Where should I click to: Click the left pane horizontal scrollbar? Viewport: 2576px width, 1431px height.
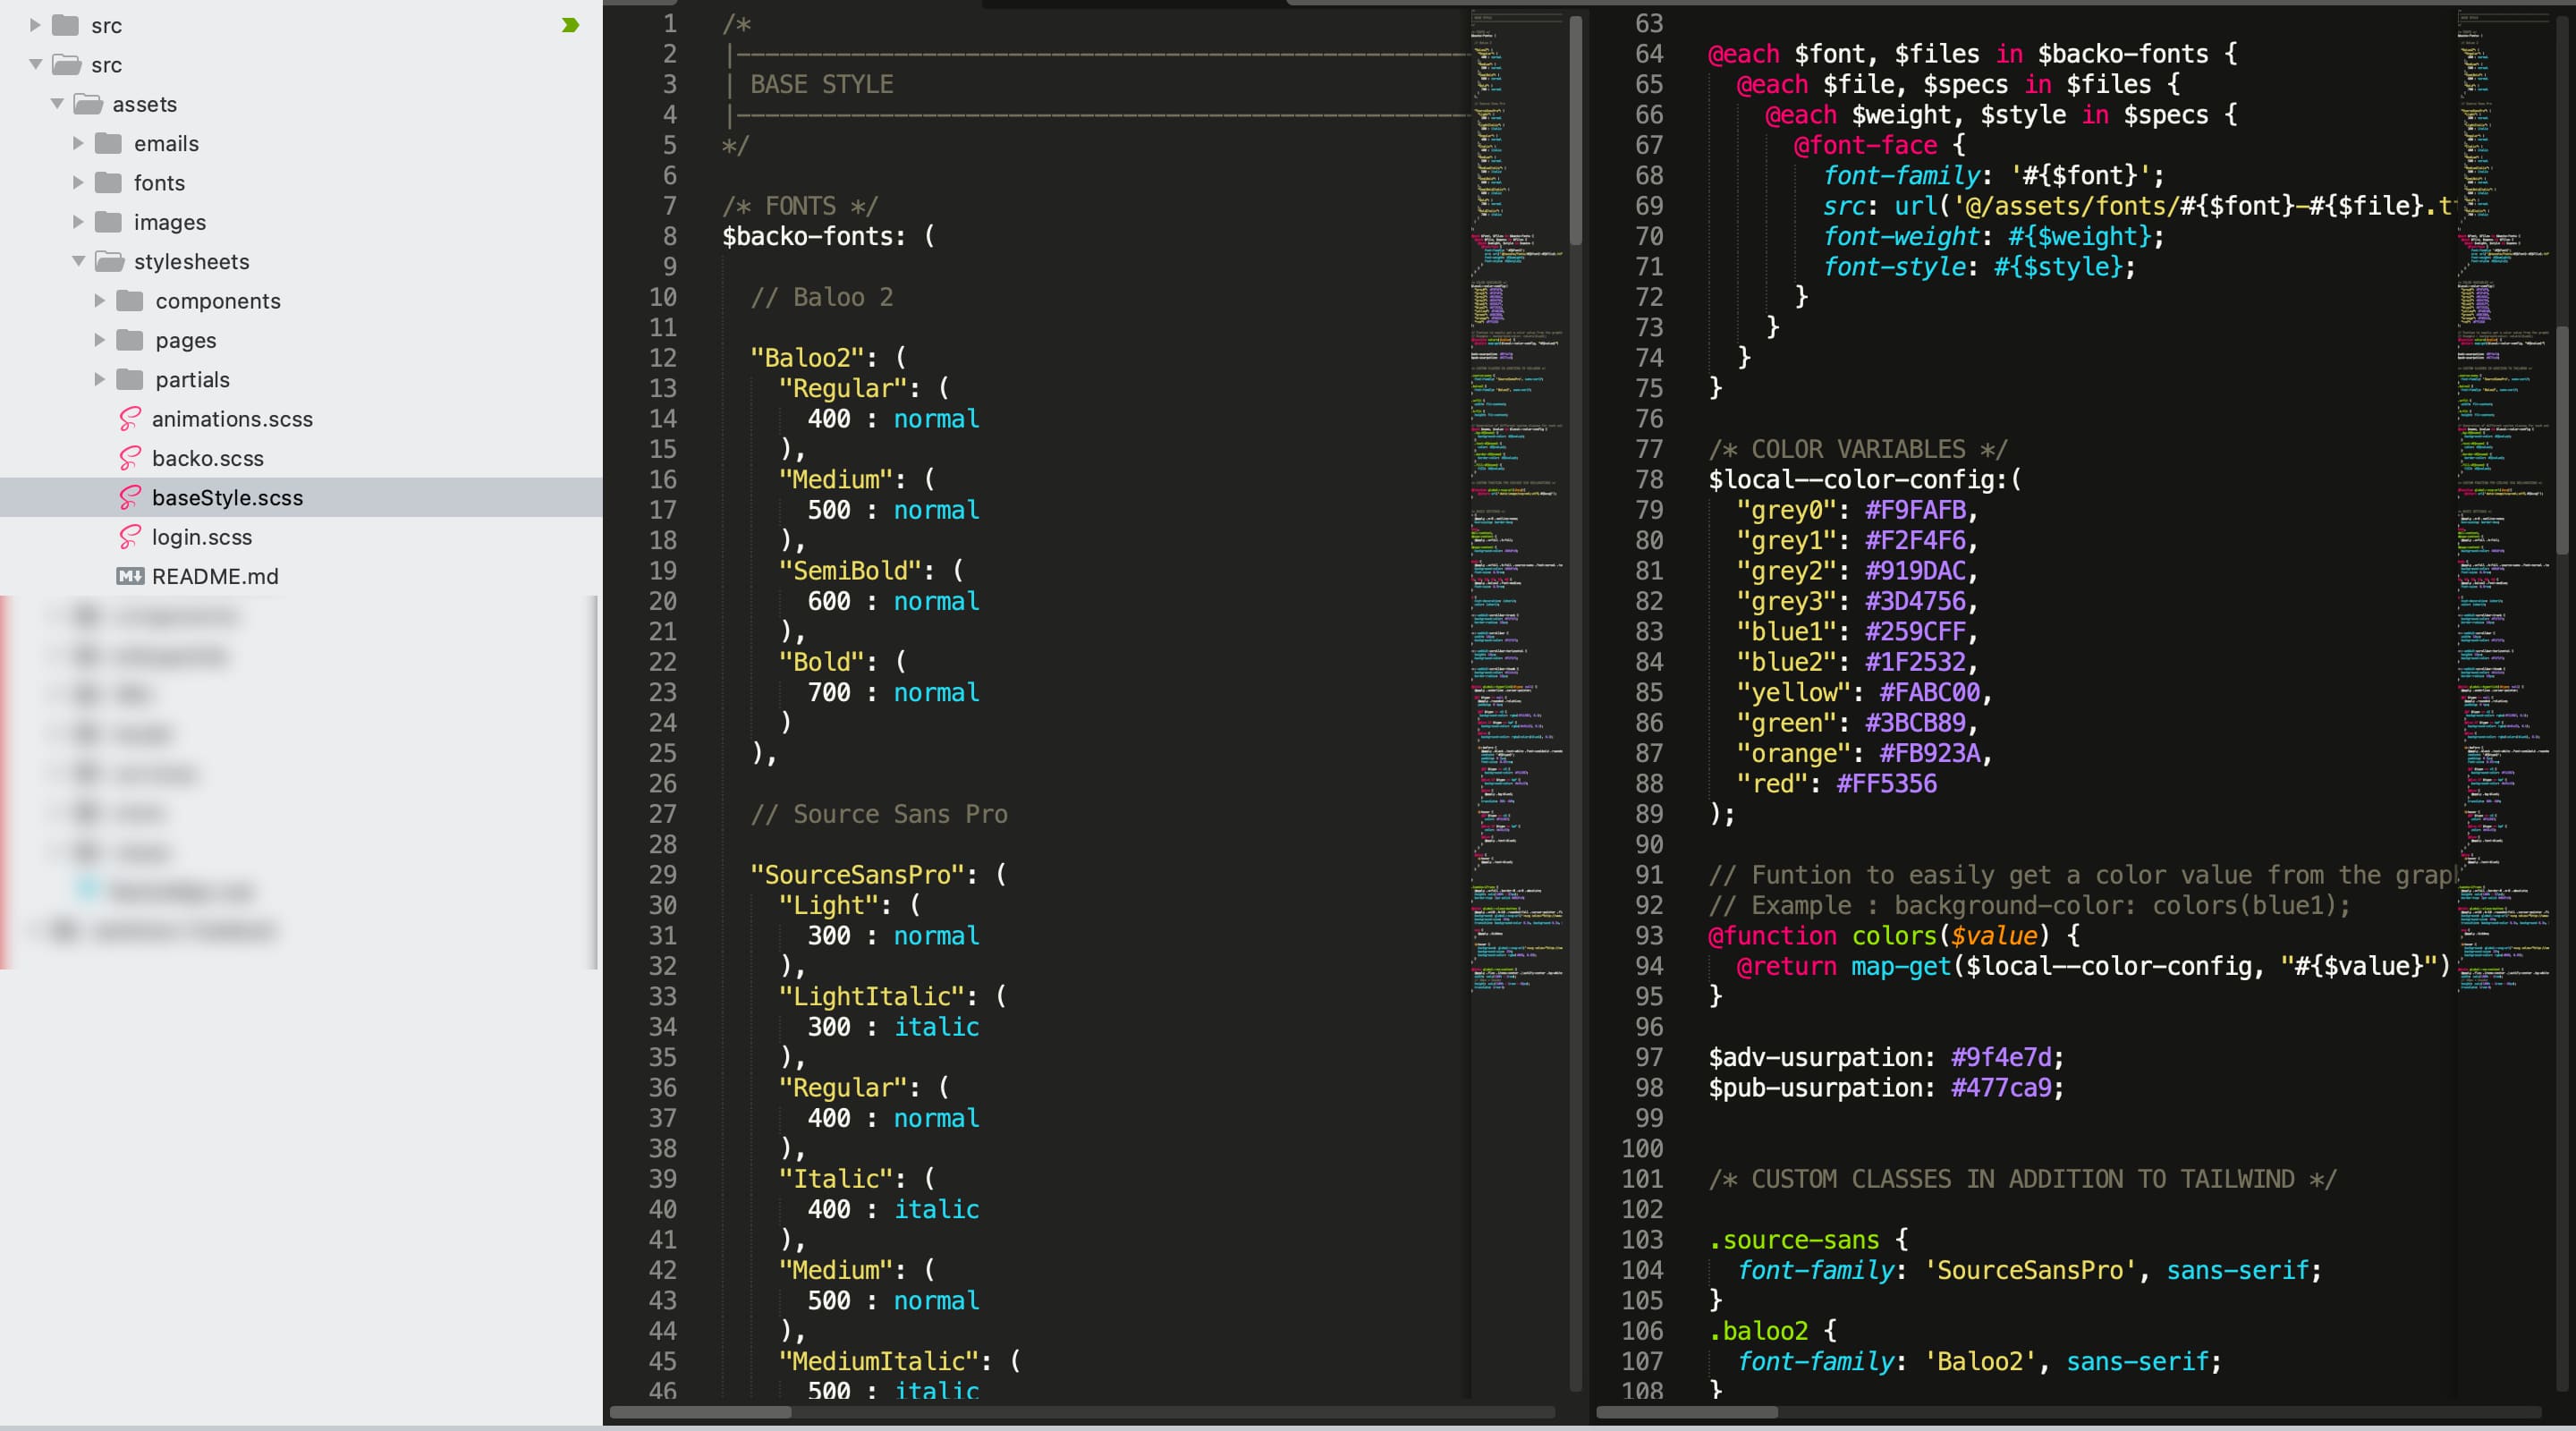click(700, 1412)
